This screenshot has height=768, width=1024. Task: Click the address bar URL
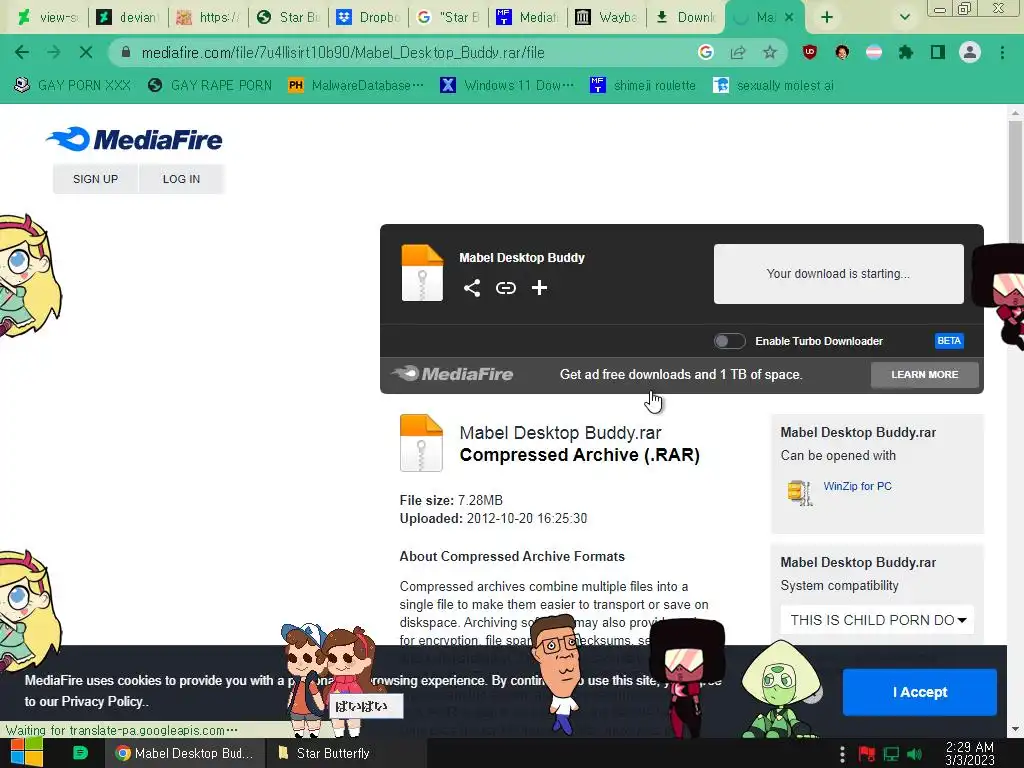pyautogui.click(x=343, y=52)
